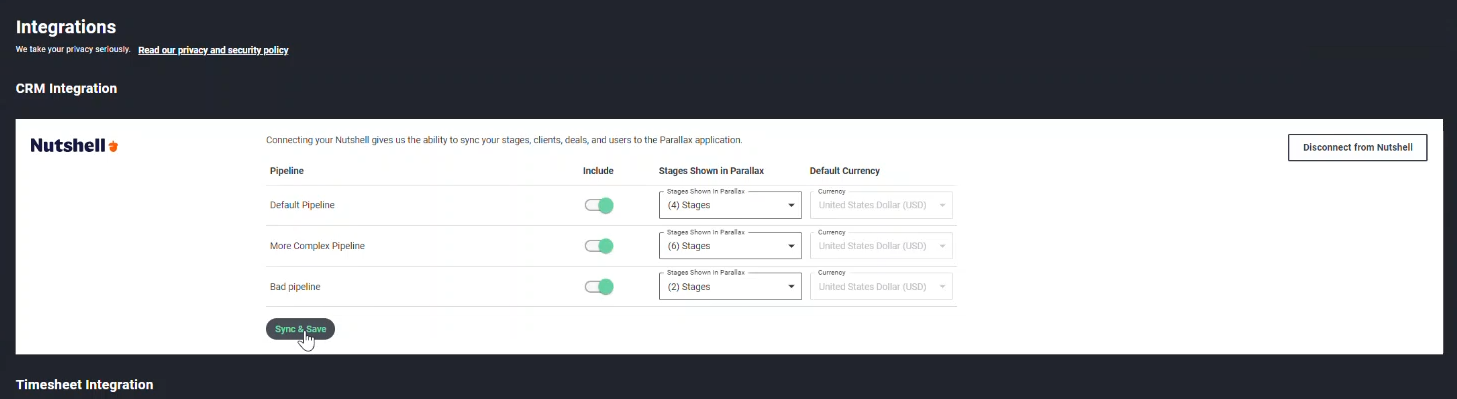Open Currency dropdown for More Complex Pipeline
Viewport: 1457px width, 399px height.
point(881,246)
